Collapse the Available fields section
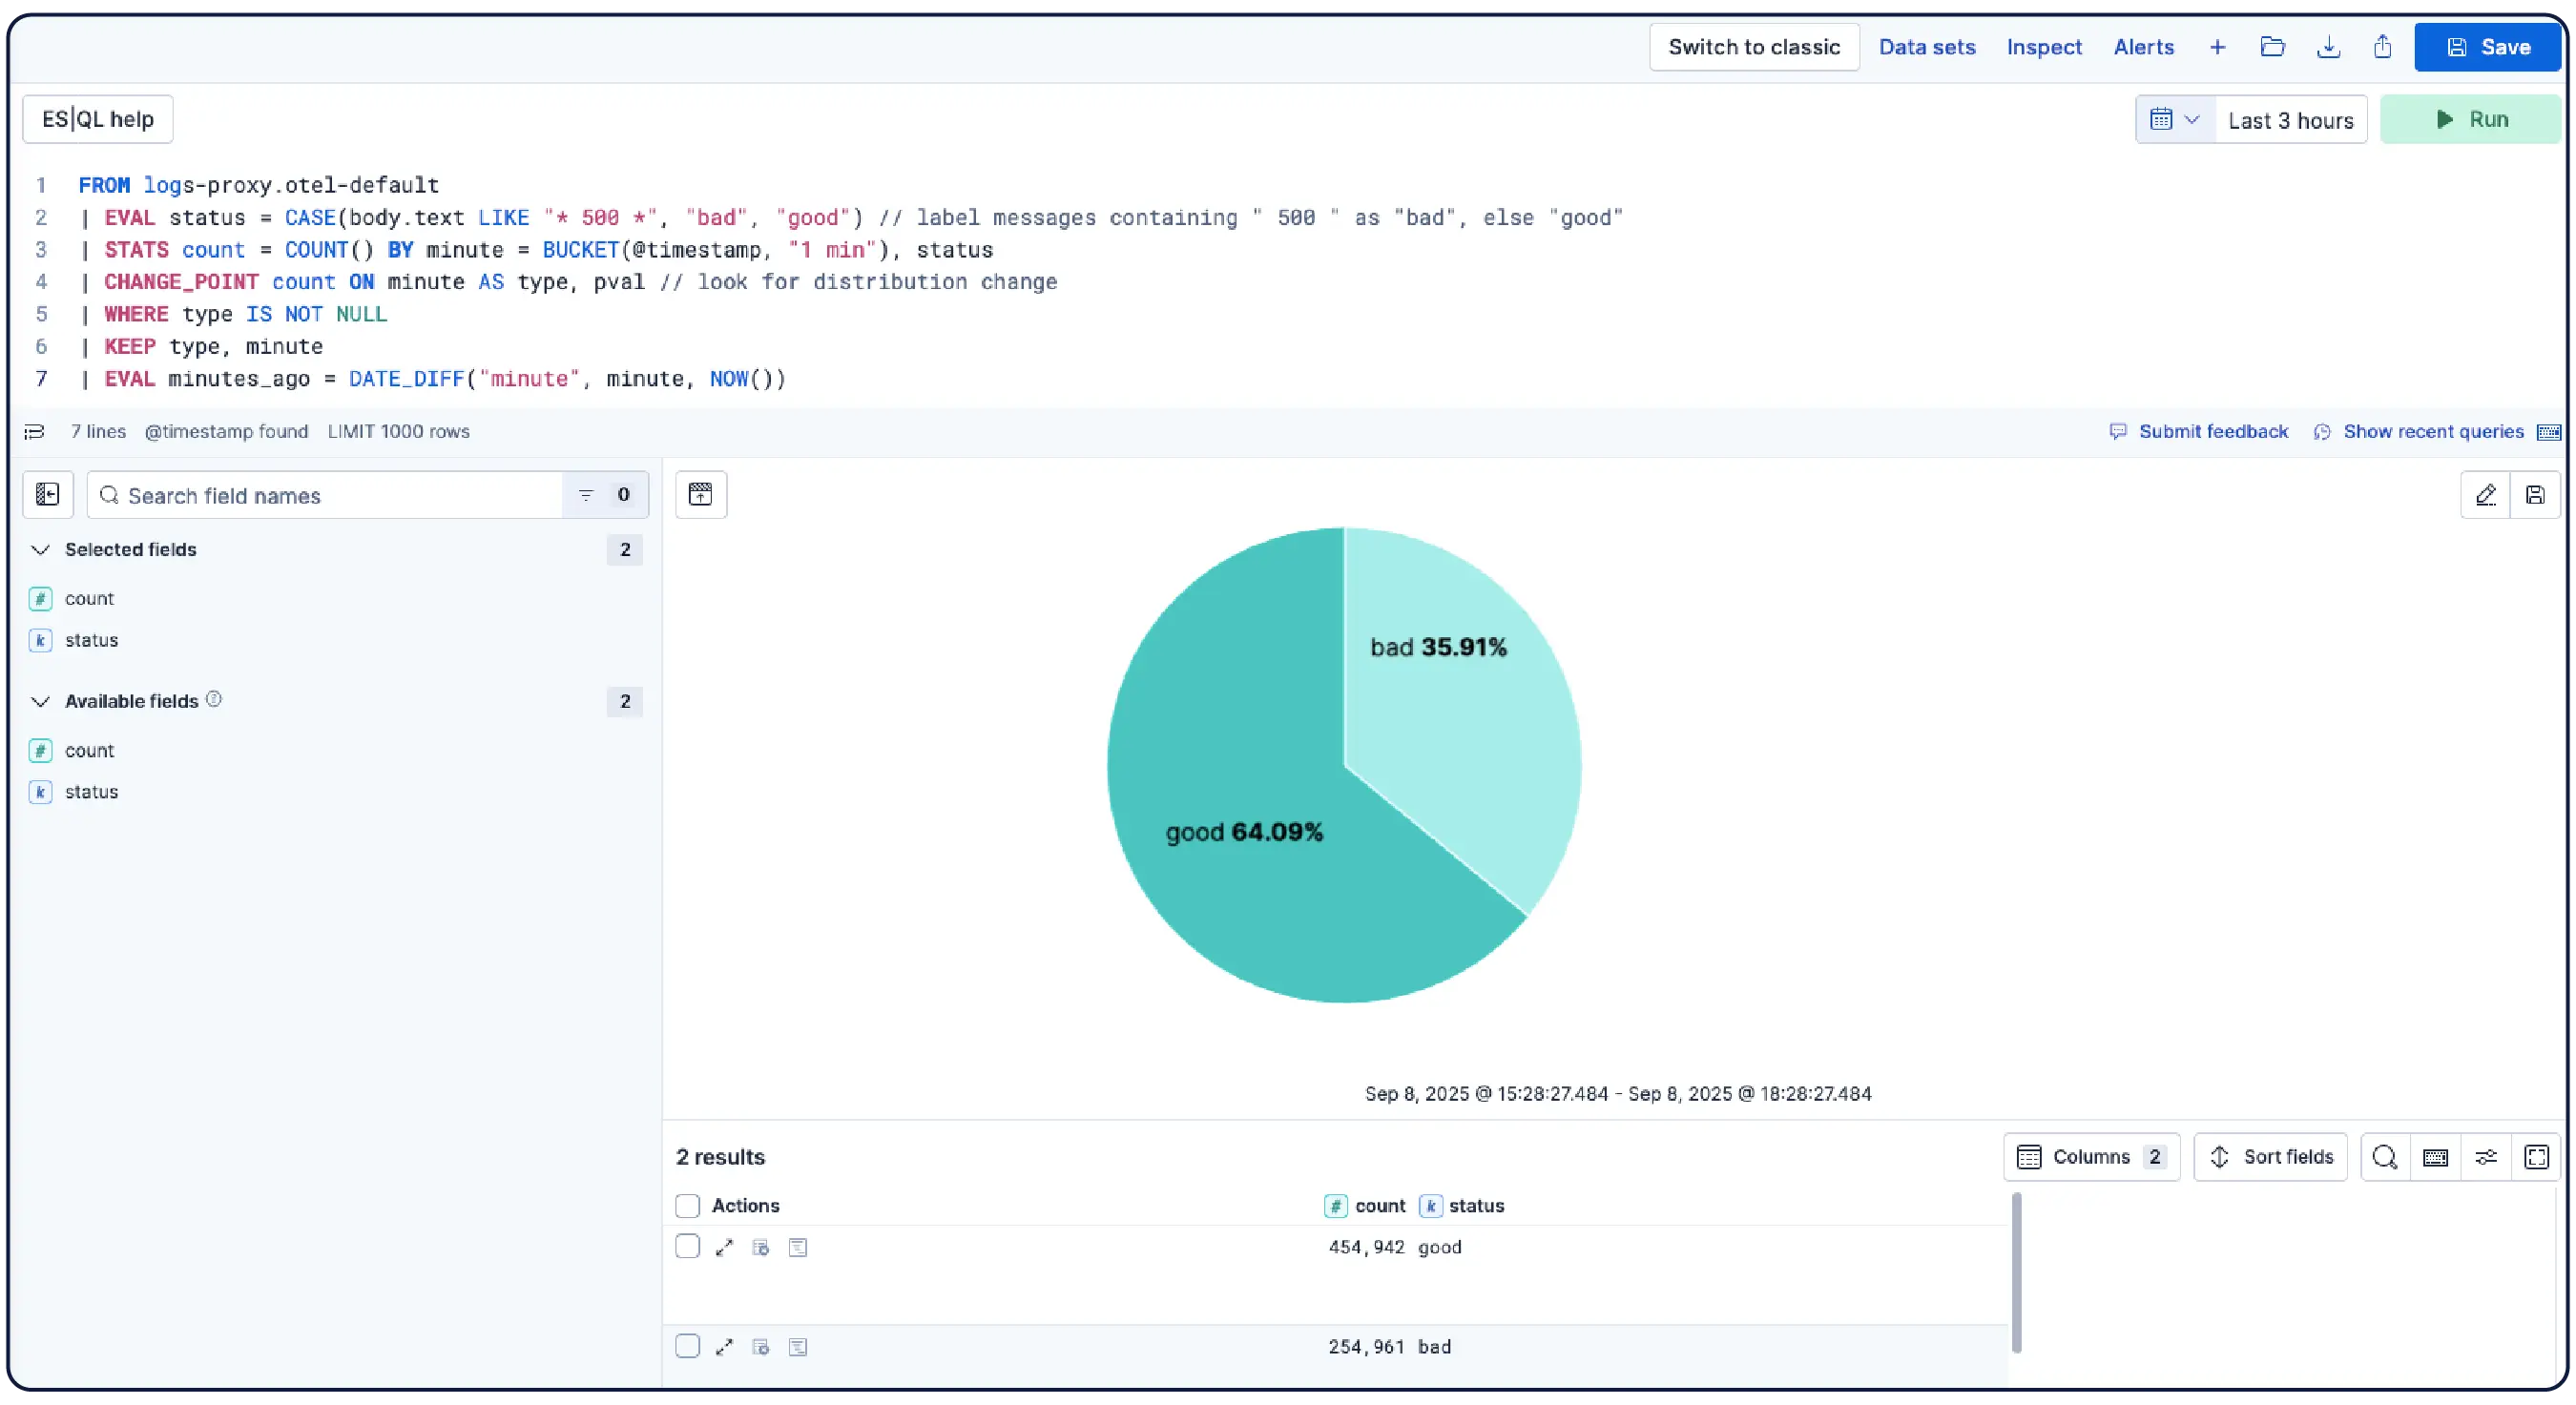This screenshot has width=2576, height=1405. [41, 701]
